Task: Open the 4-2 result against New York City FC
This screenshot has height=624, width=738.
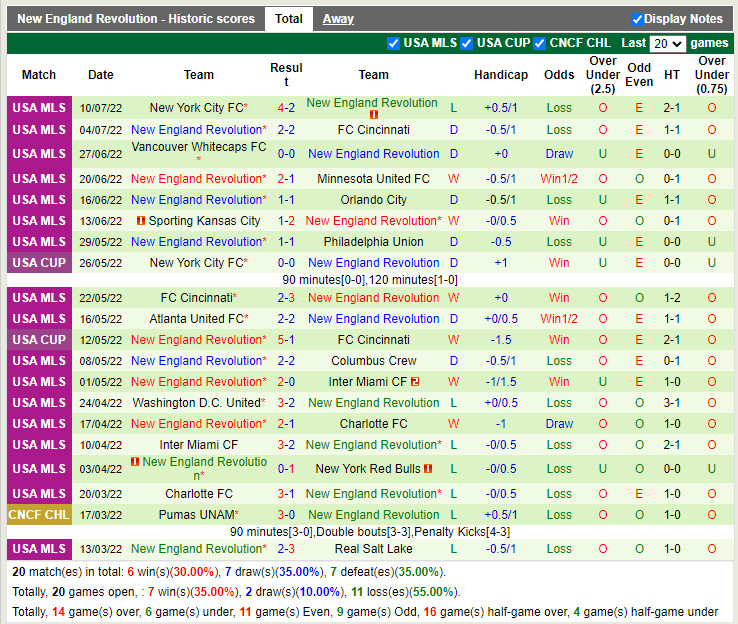Action: (x=286, y=108)
